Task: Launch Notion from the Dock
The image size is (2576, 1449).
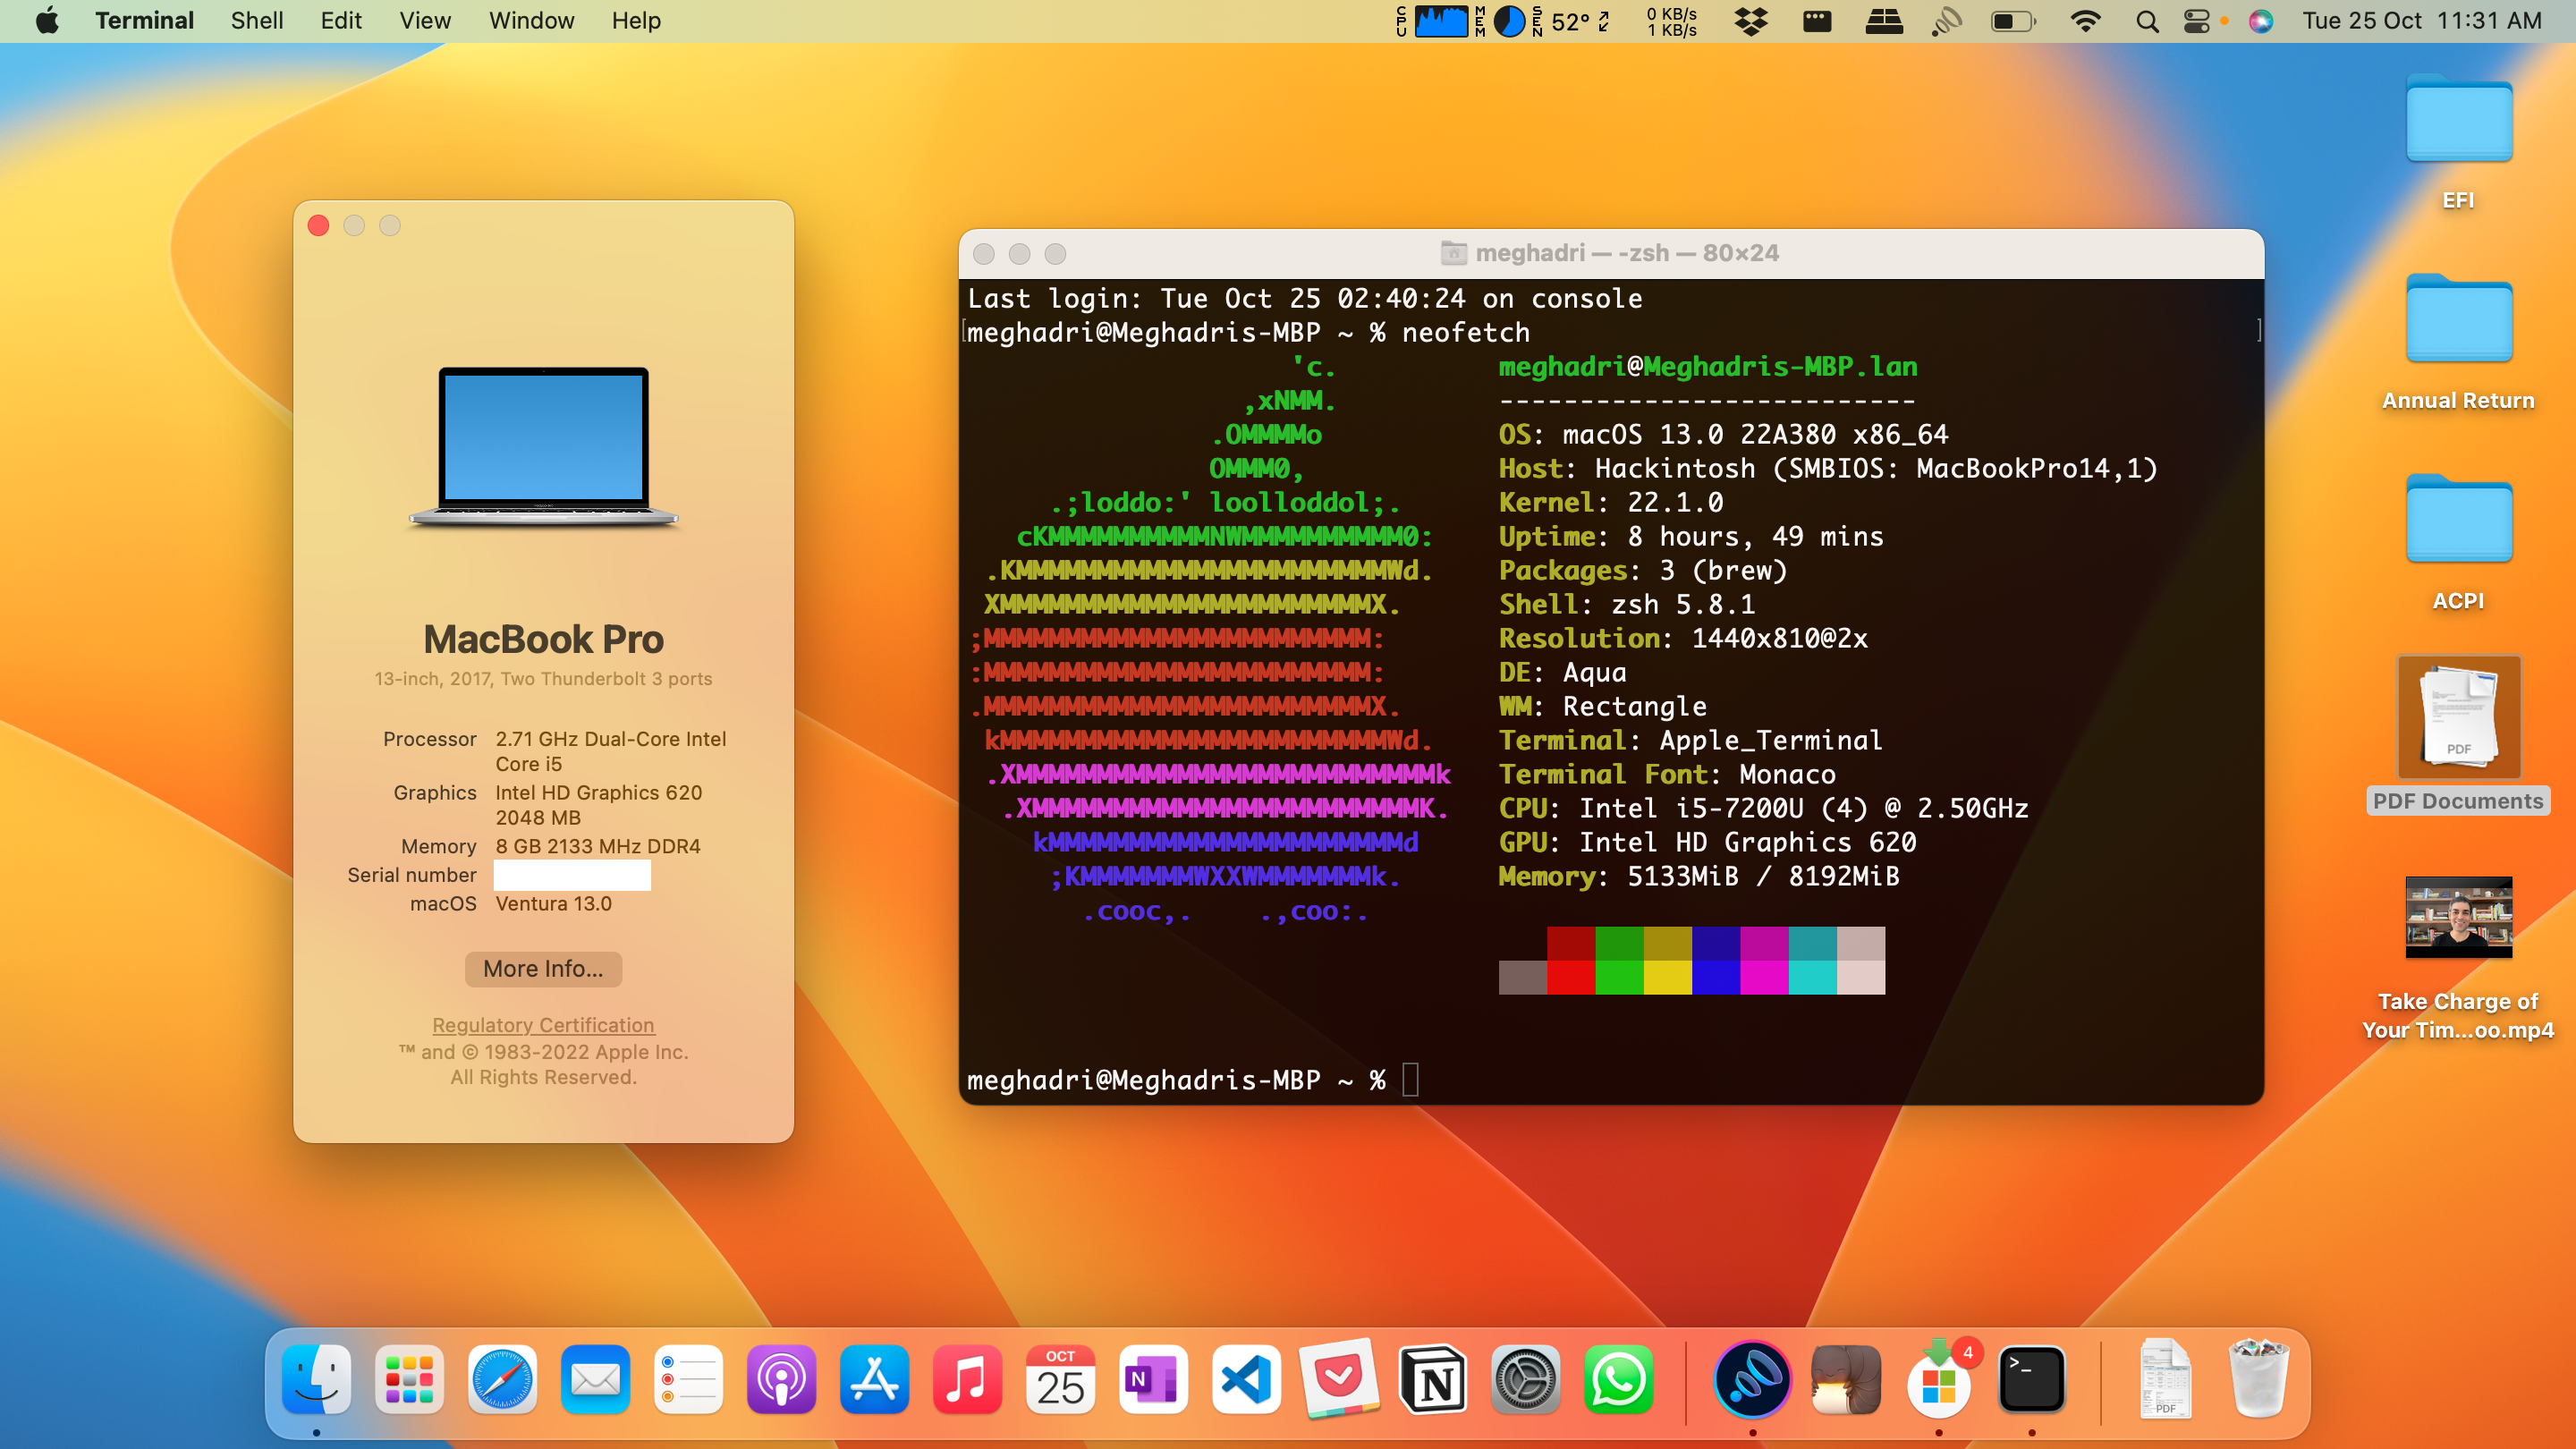Action: [x=1433, y=1381]
